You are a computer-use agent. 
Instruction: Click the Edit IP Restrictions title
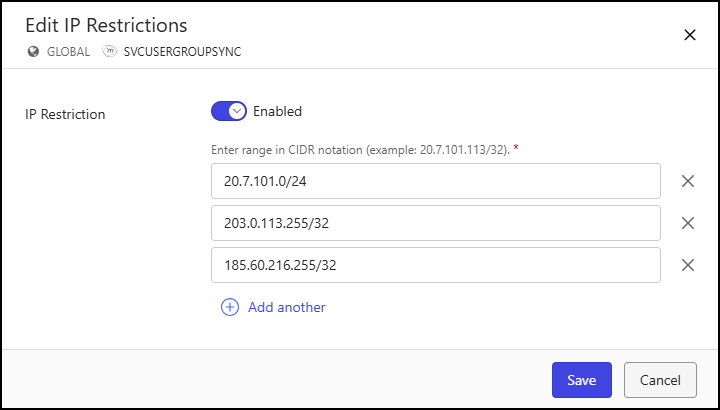tap(107, 25)
